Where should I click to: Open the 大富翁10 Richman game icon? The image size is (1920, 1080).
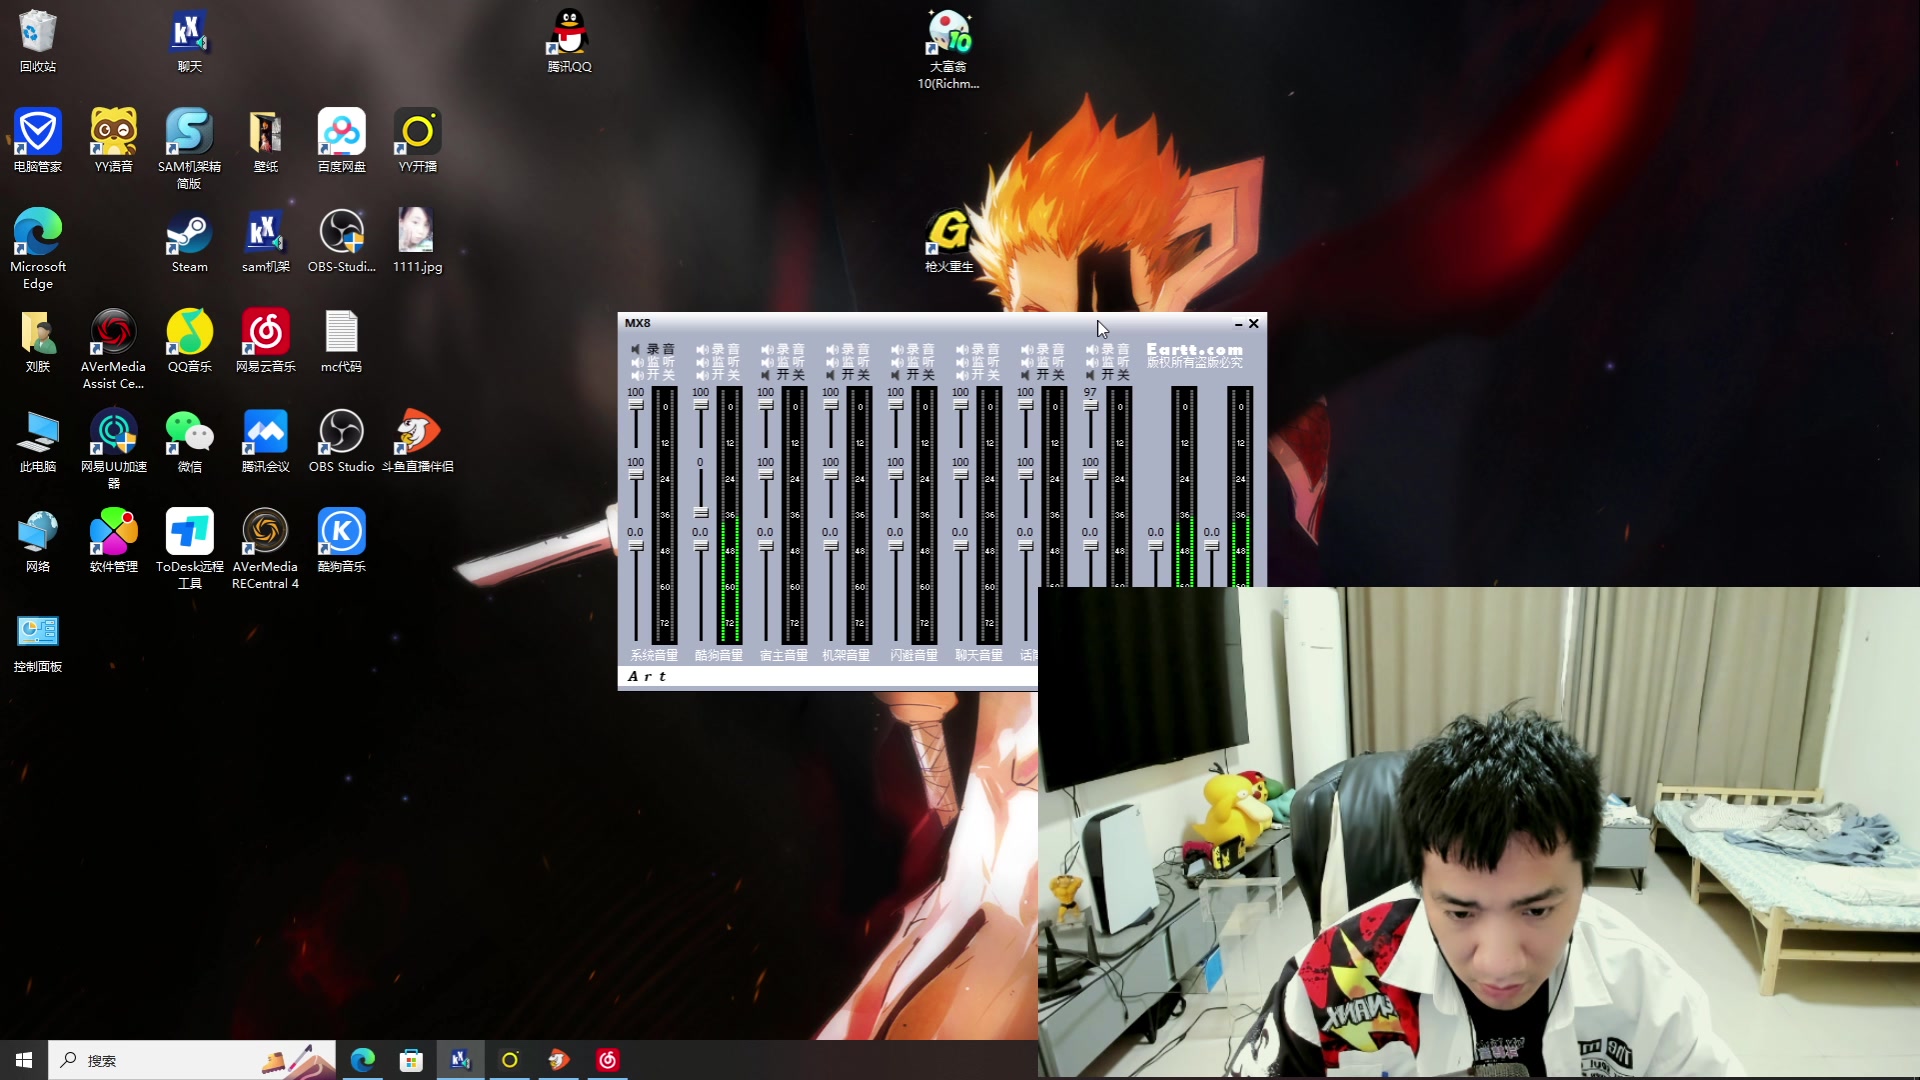[948, 49]
